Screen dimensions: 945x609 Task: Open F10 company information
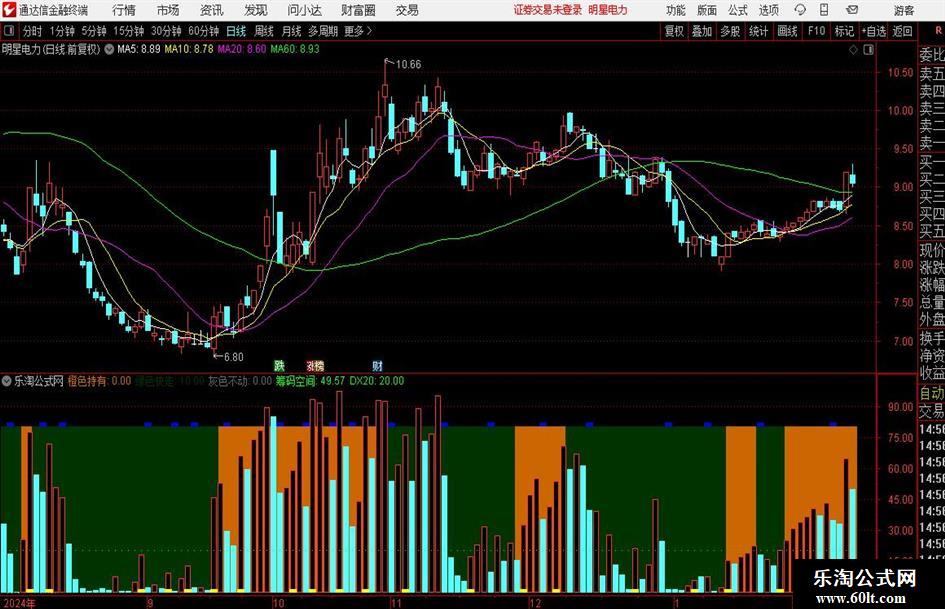(x=817, y=31)
